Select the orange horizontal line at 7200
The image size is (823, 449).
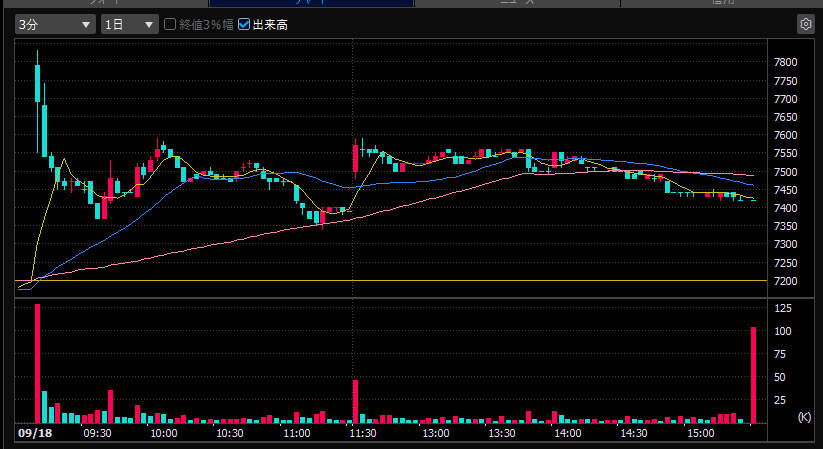(x=391, y=280)
